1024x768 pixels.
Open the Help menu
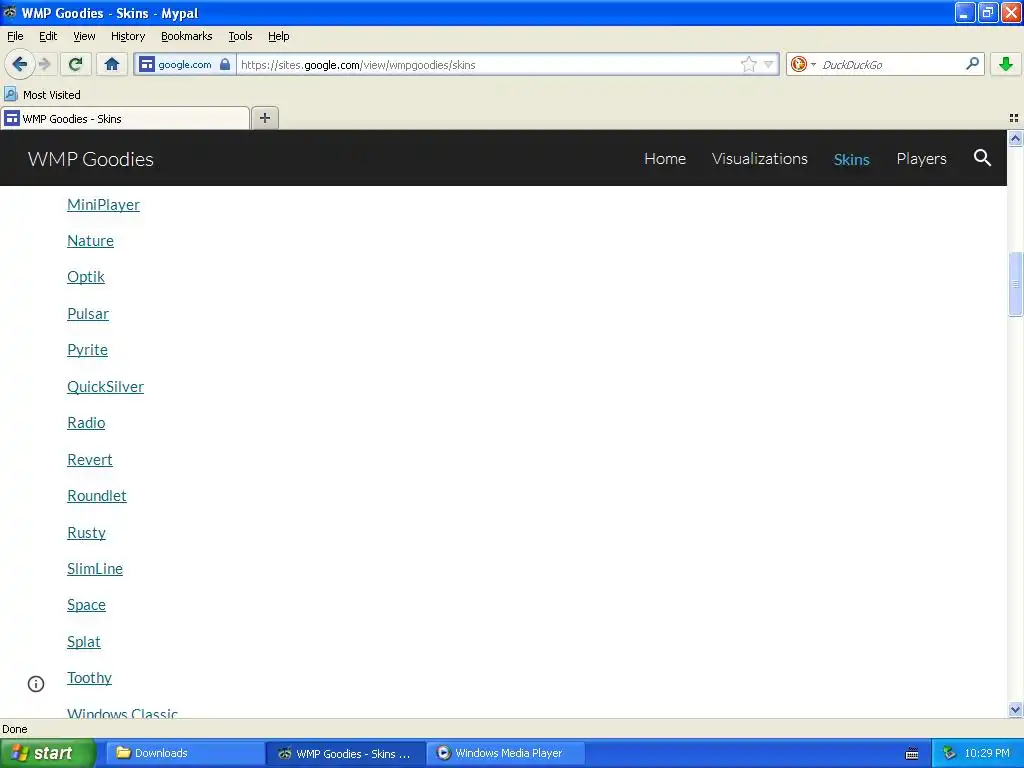(279, 36)
